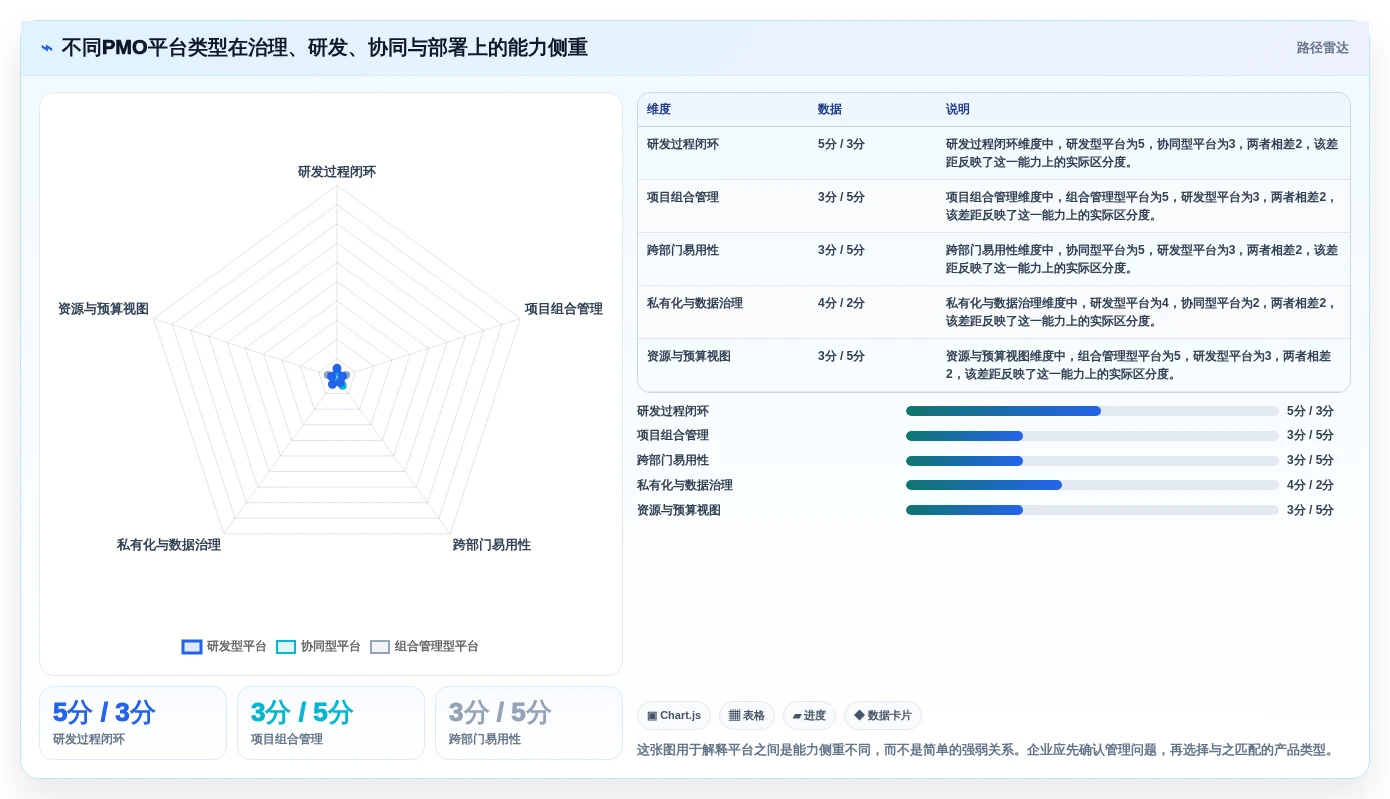Toggle the 组合管理型平台 legend swatch
This screenshot has height=799, width=1390.
380,647
